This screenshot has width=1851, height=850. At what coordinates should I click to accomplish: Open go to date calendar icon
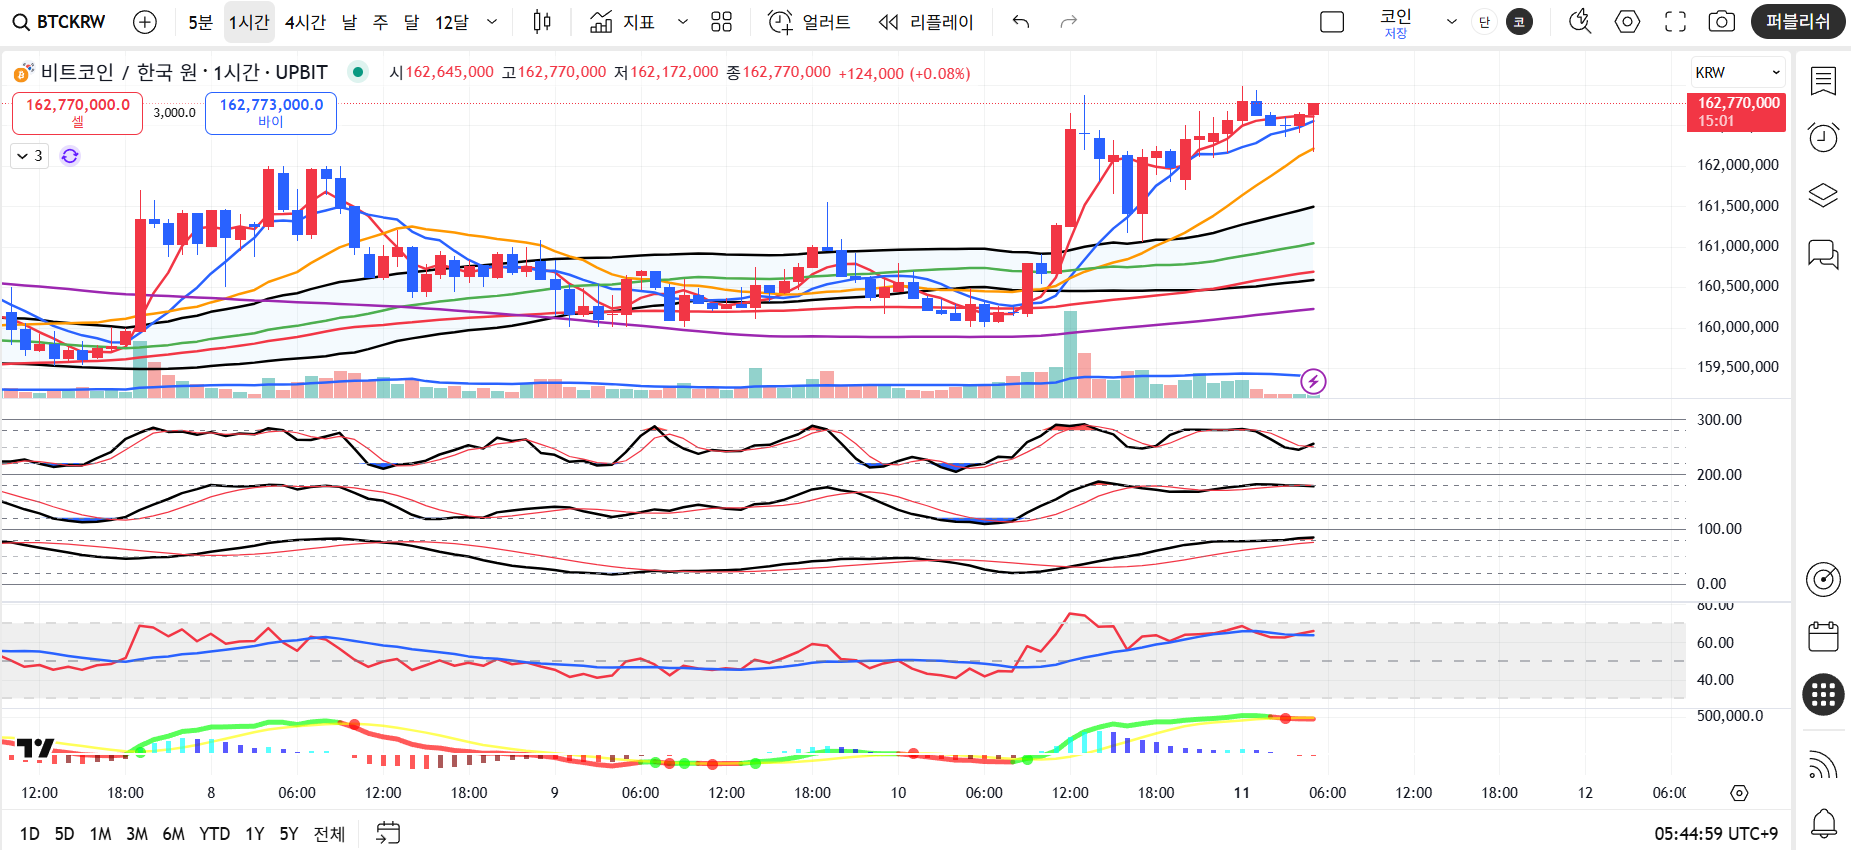[x=388, y=833]
